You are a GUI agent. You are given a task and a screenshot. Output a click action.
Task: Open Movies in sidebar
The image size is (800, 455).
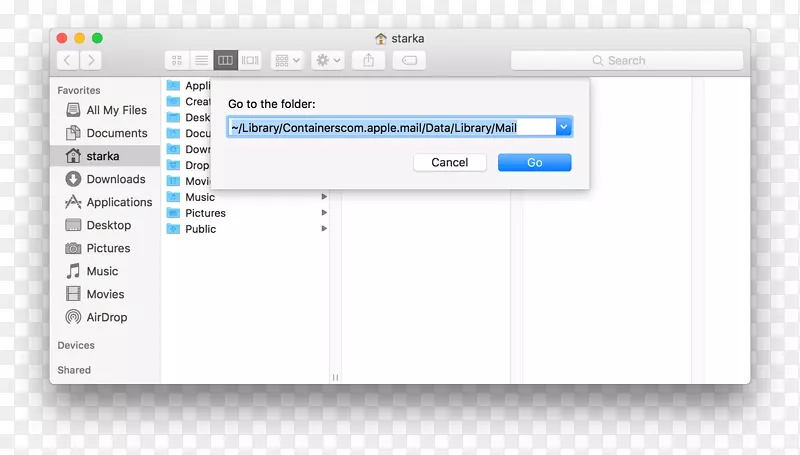click(106, 294)
